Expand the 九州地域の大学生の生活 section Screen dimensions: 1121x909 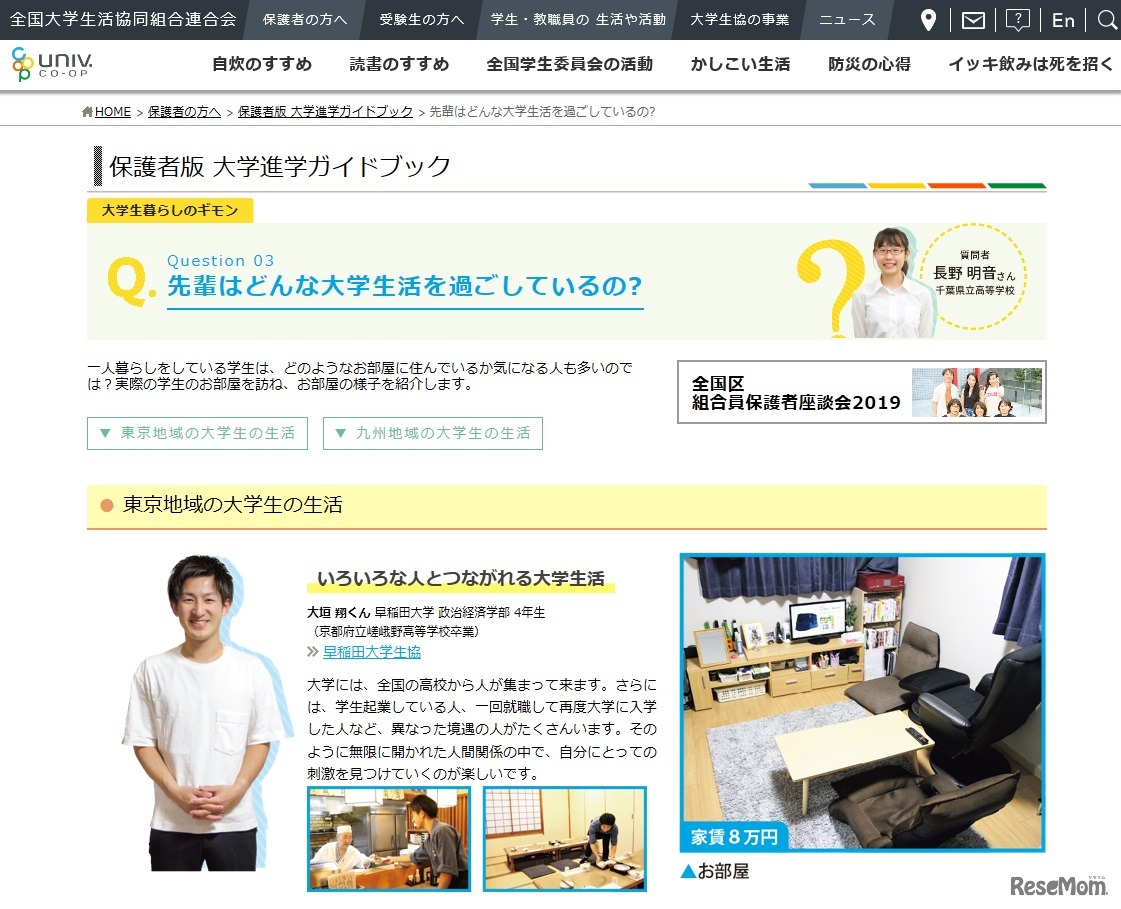(x=432, y=433)
